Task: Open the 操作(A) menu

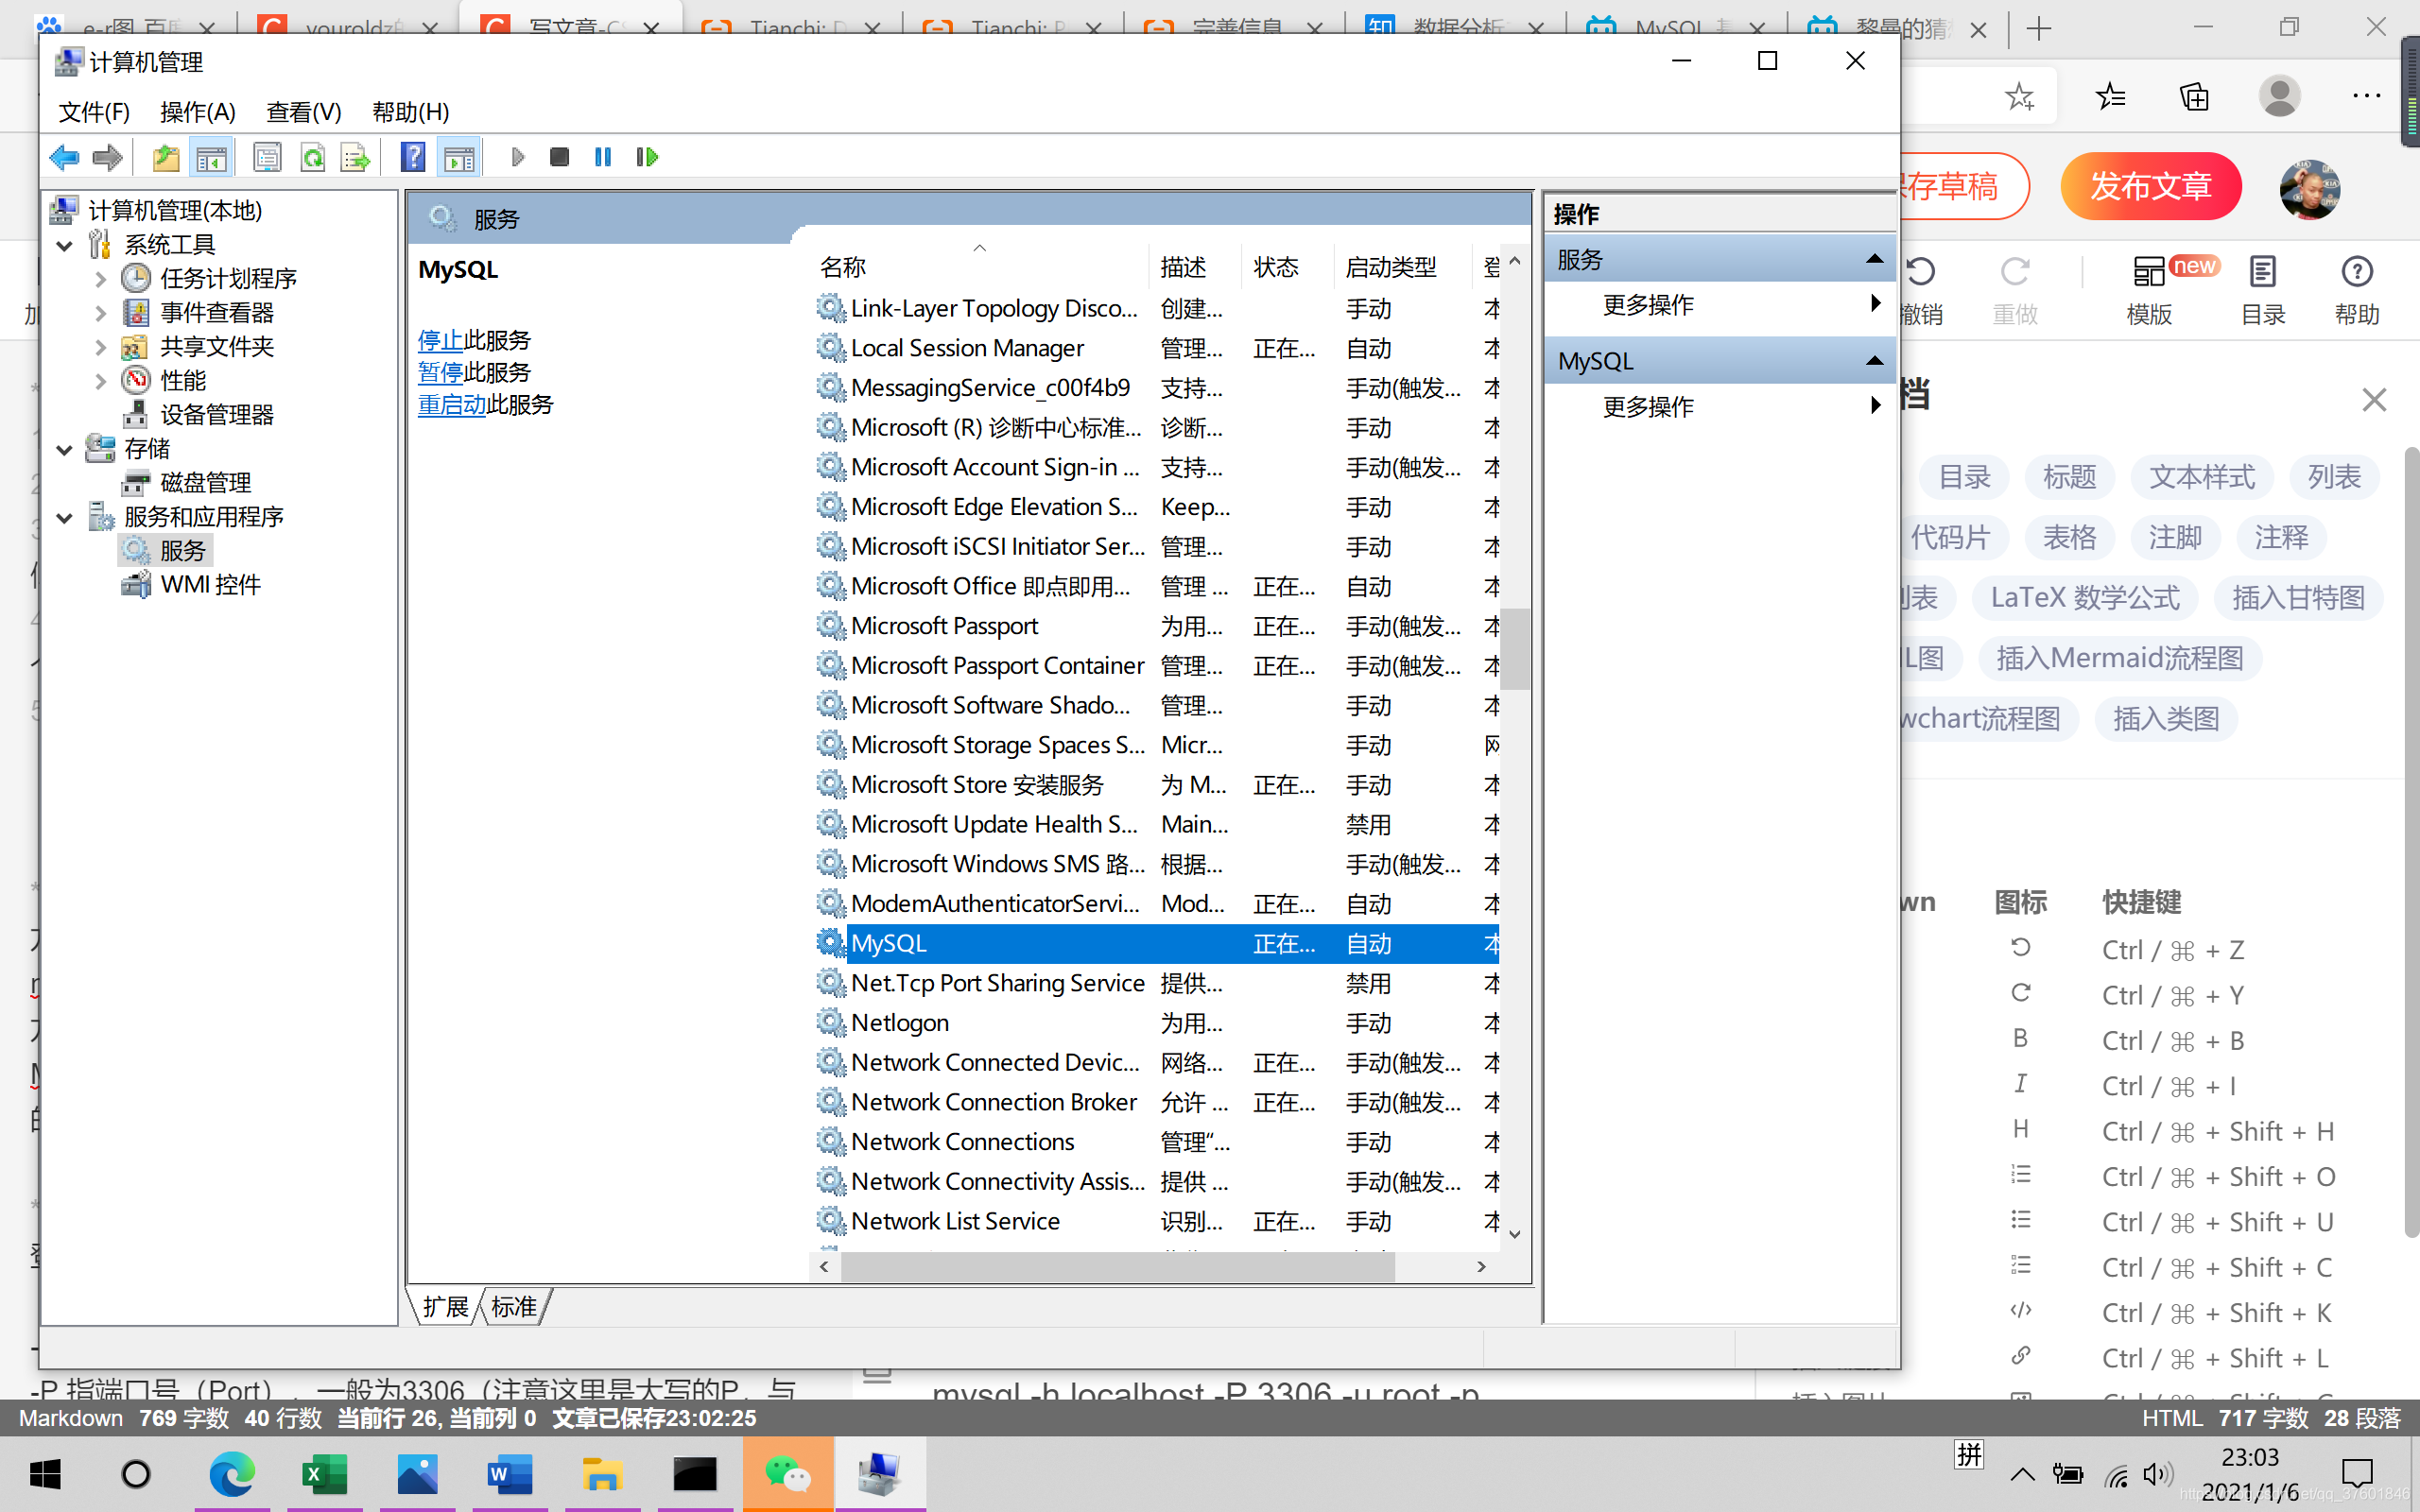Action: [x=198, y=112]
